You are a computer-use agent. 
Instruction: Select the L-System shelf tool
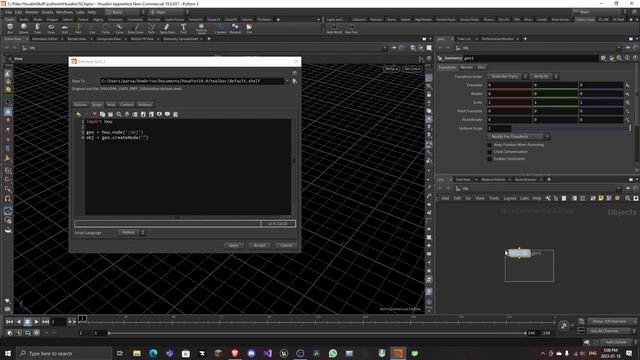220,28
